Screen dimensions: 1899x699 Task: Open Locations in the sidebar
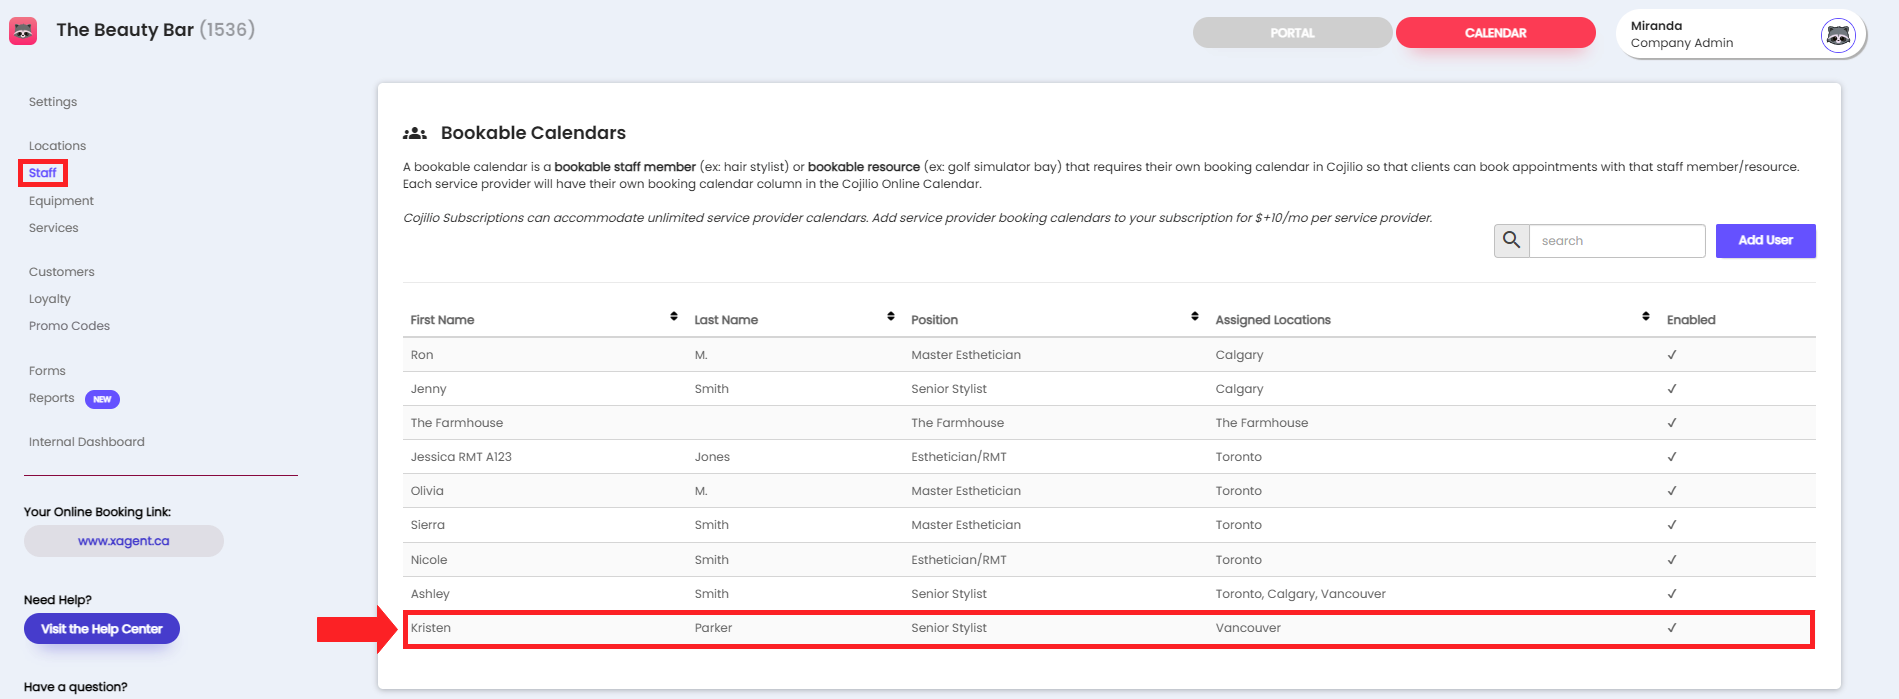tap(57, 146)
